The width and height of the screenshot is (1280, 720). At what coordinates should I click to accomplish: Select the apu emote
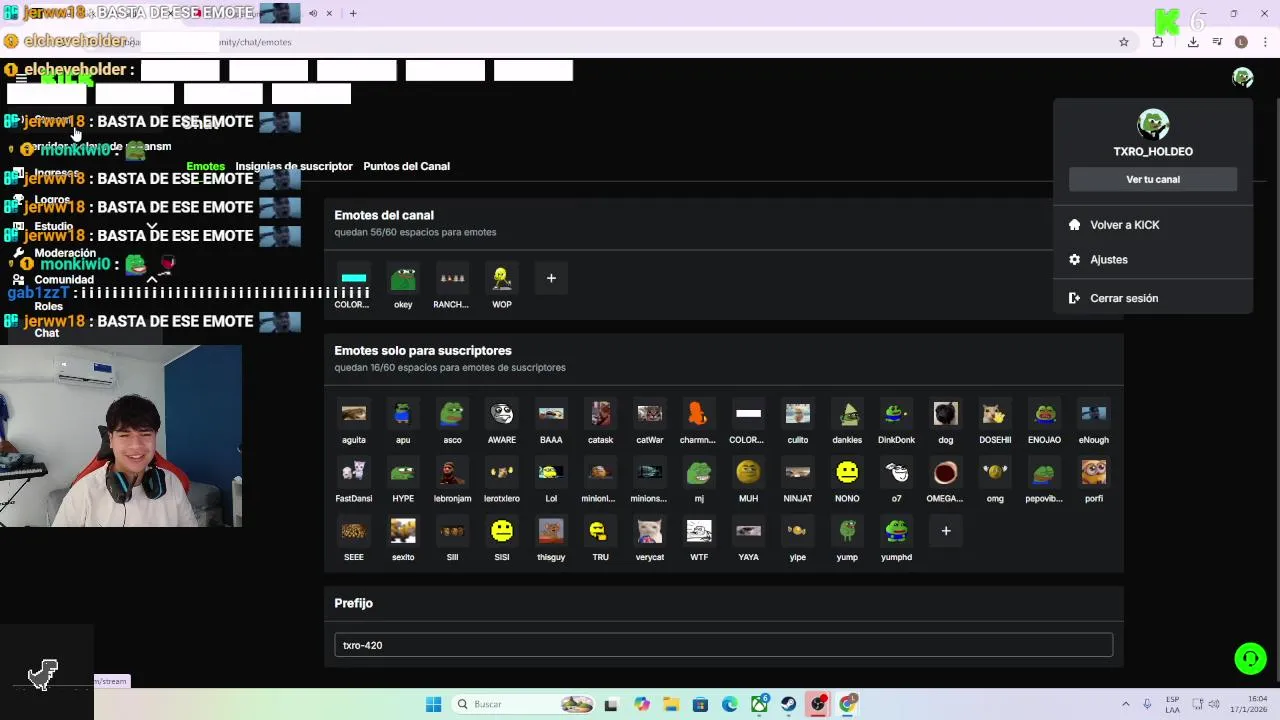pos(403,414)
